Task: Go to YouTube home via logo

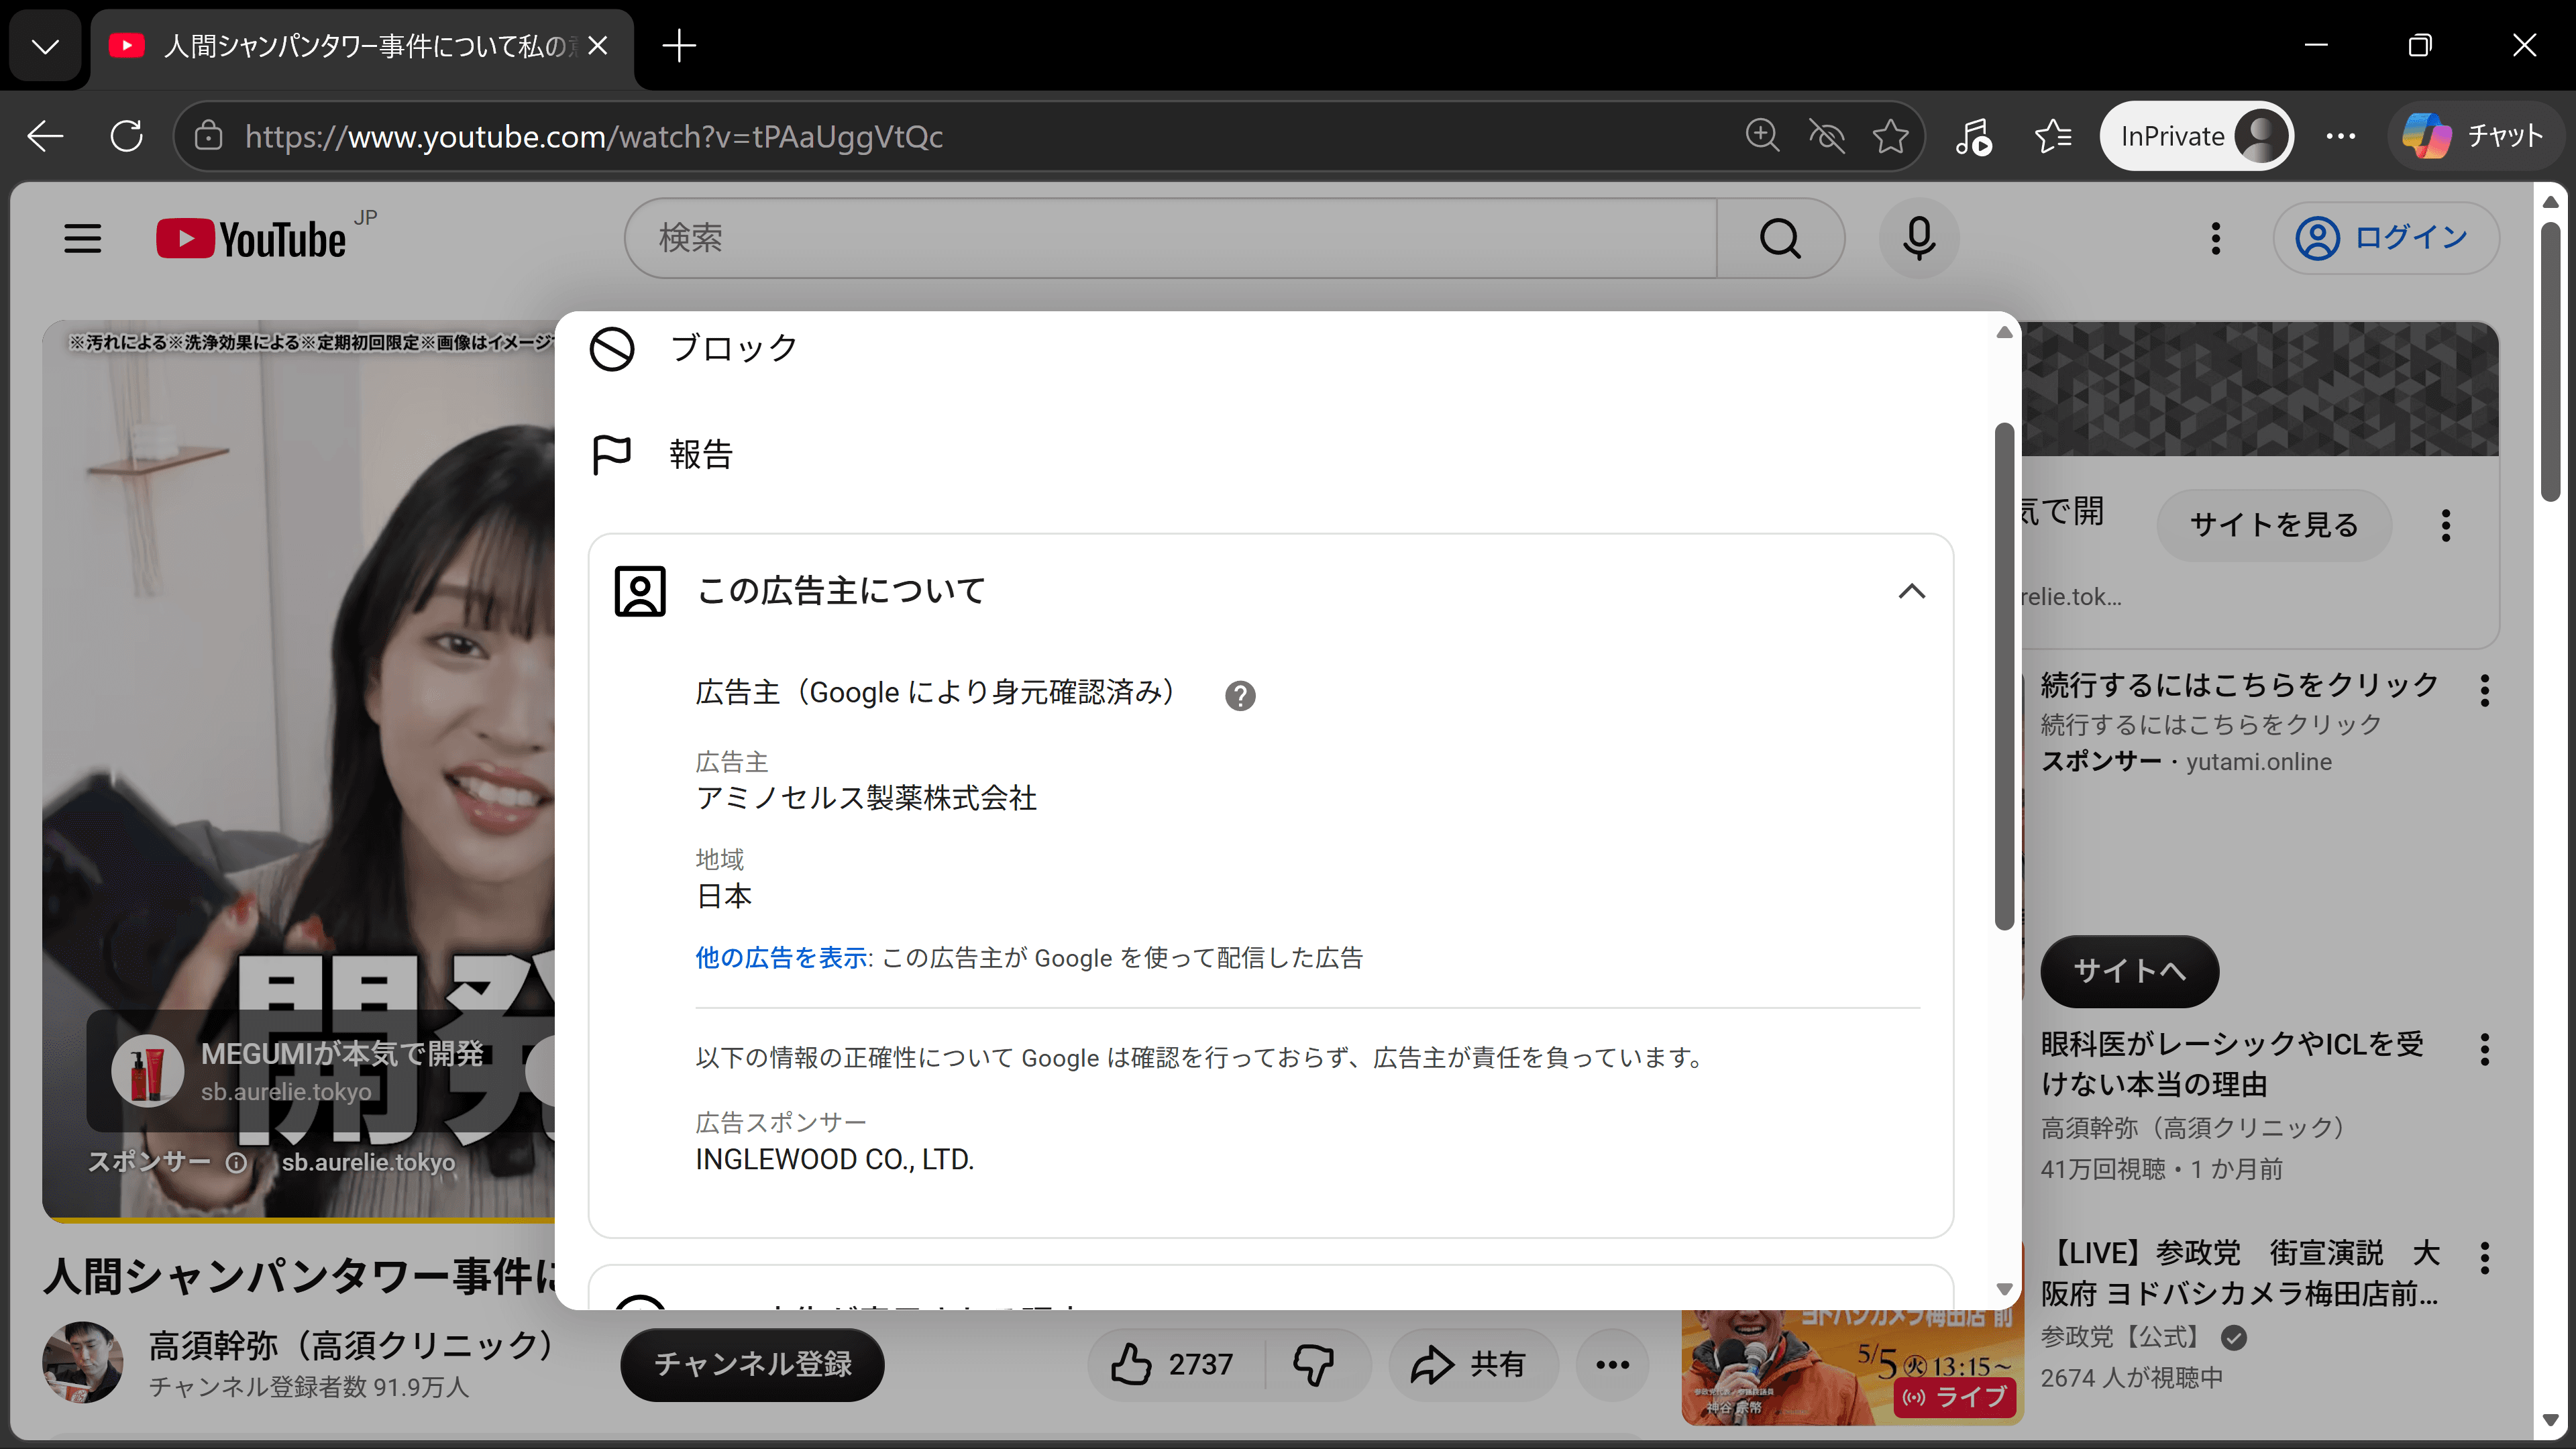Action: coord(252,238)
